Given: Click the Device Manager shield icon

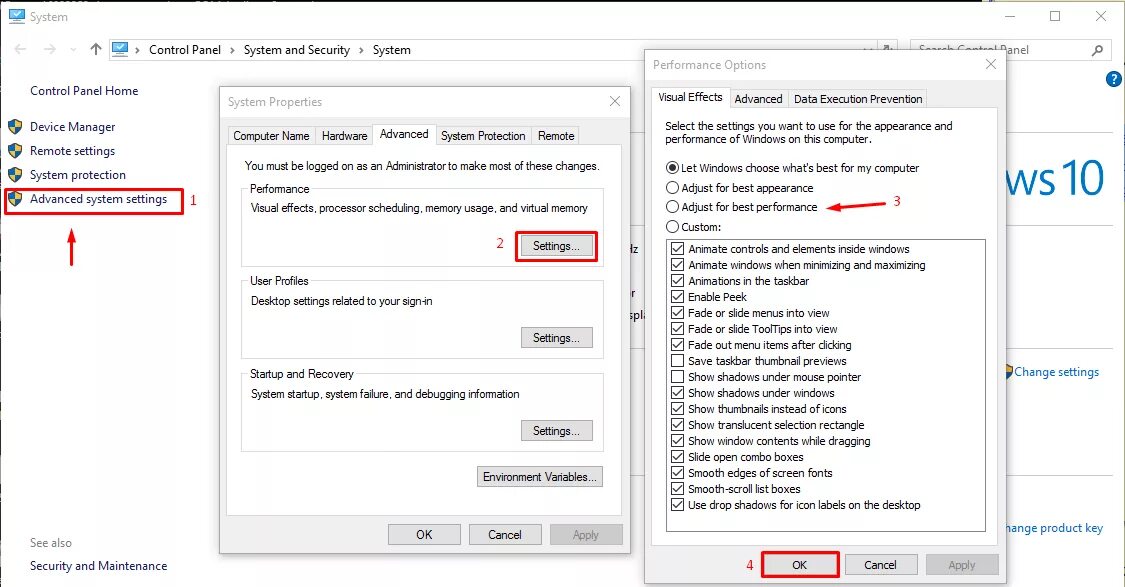Looking at the screenshot, I should tap(15, 127).
